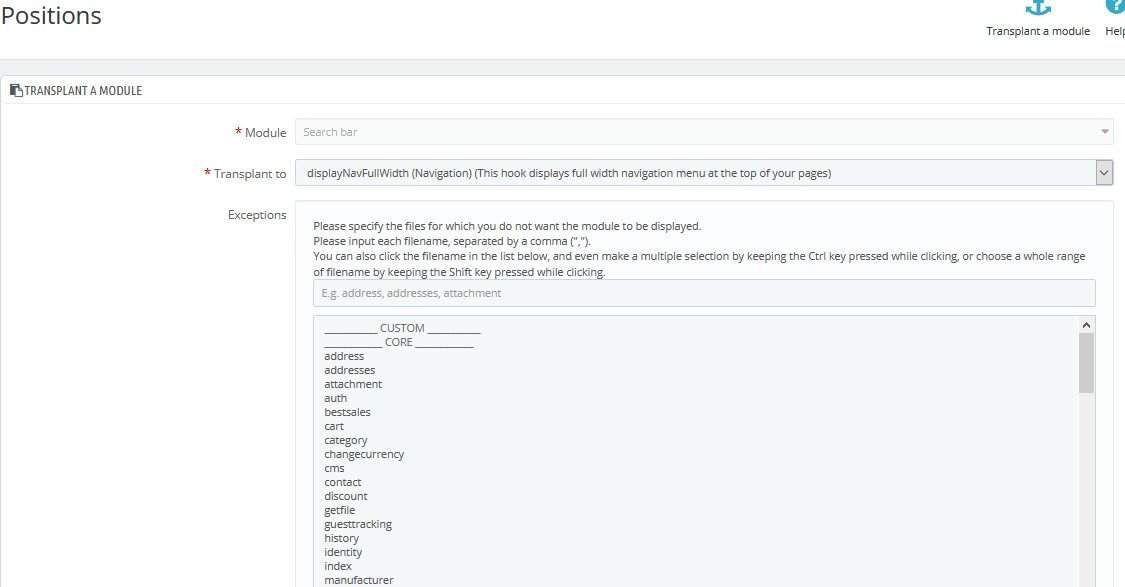Image resolution: width=1125 pixels, height=587 pixels.
Task: Click the Exceptions filename input field
Action: pos(704,293)
